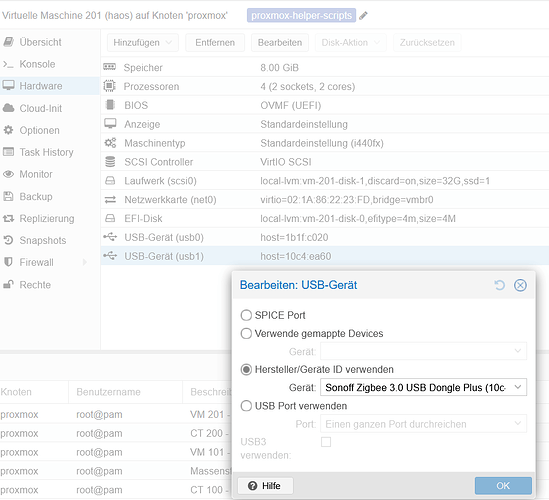Screen dimensions: 549x500
Task: Close the Bearbeiten USB-Gerät dialog
Action: [x=520, y=285]
